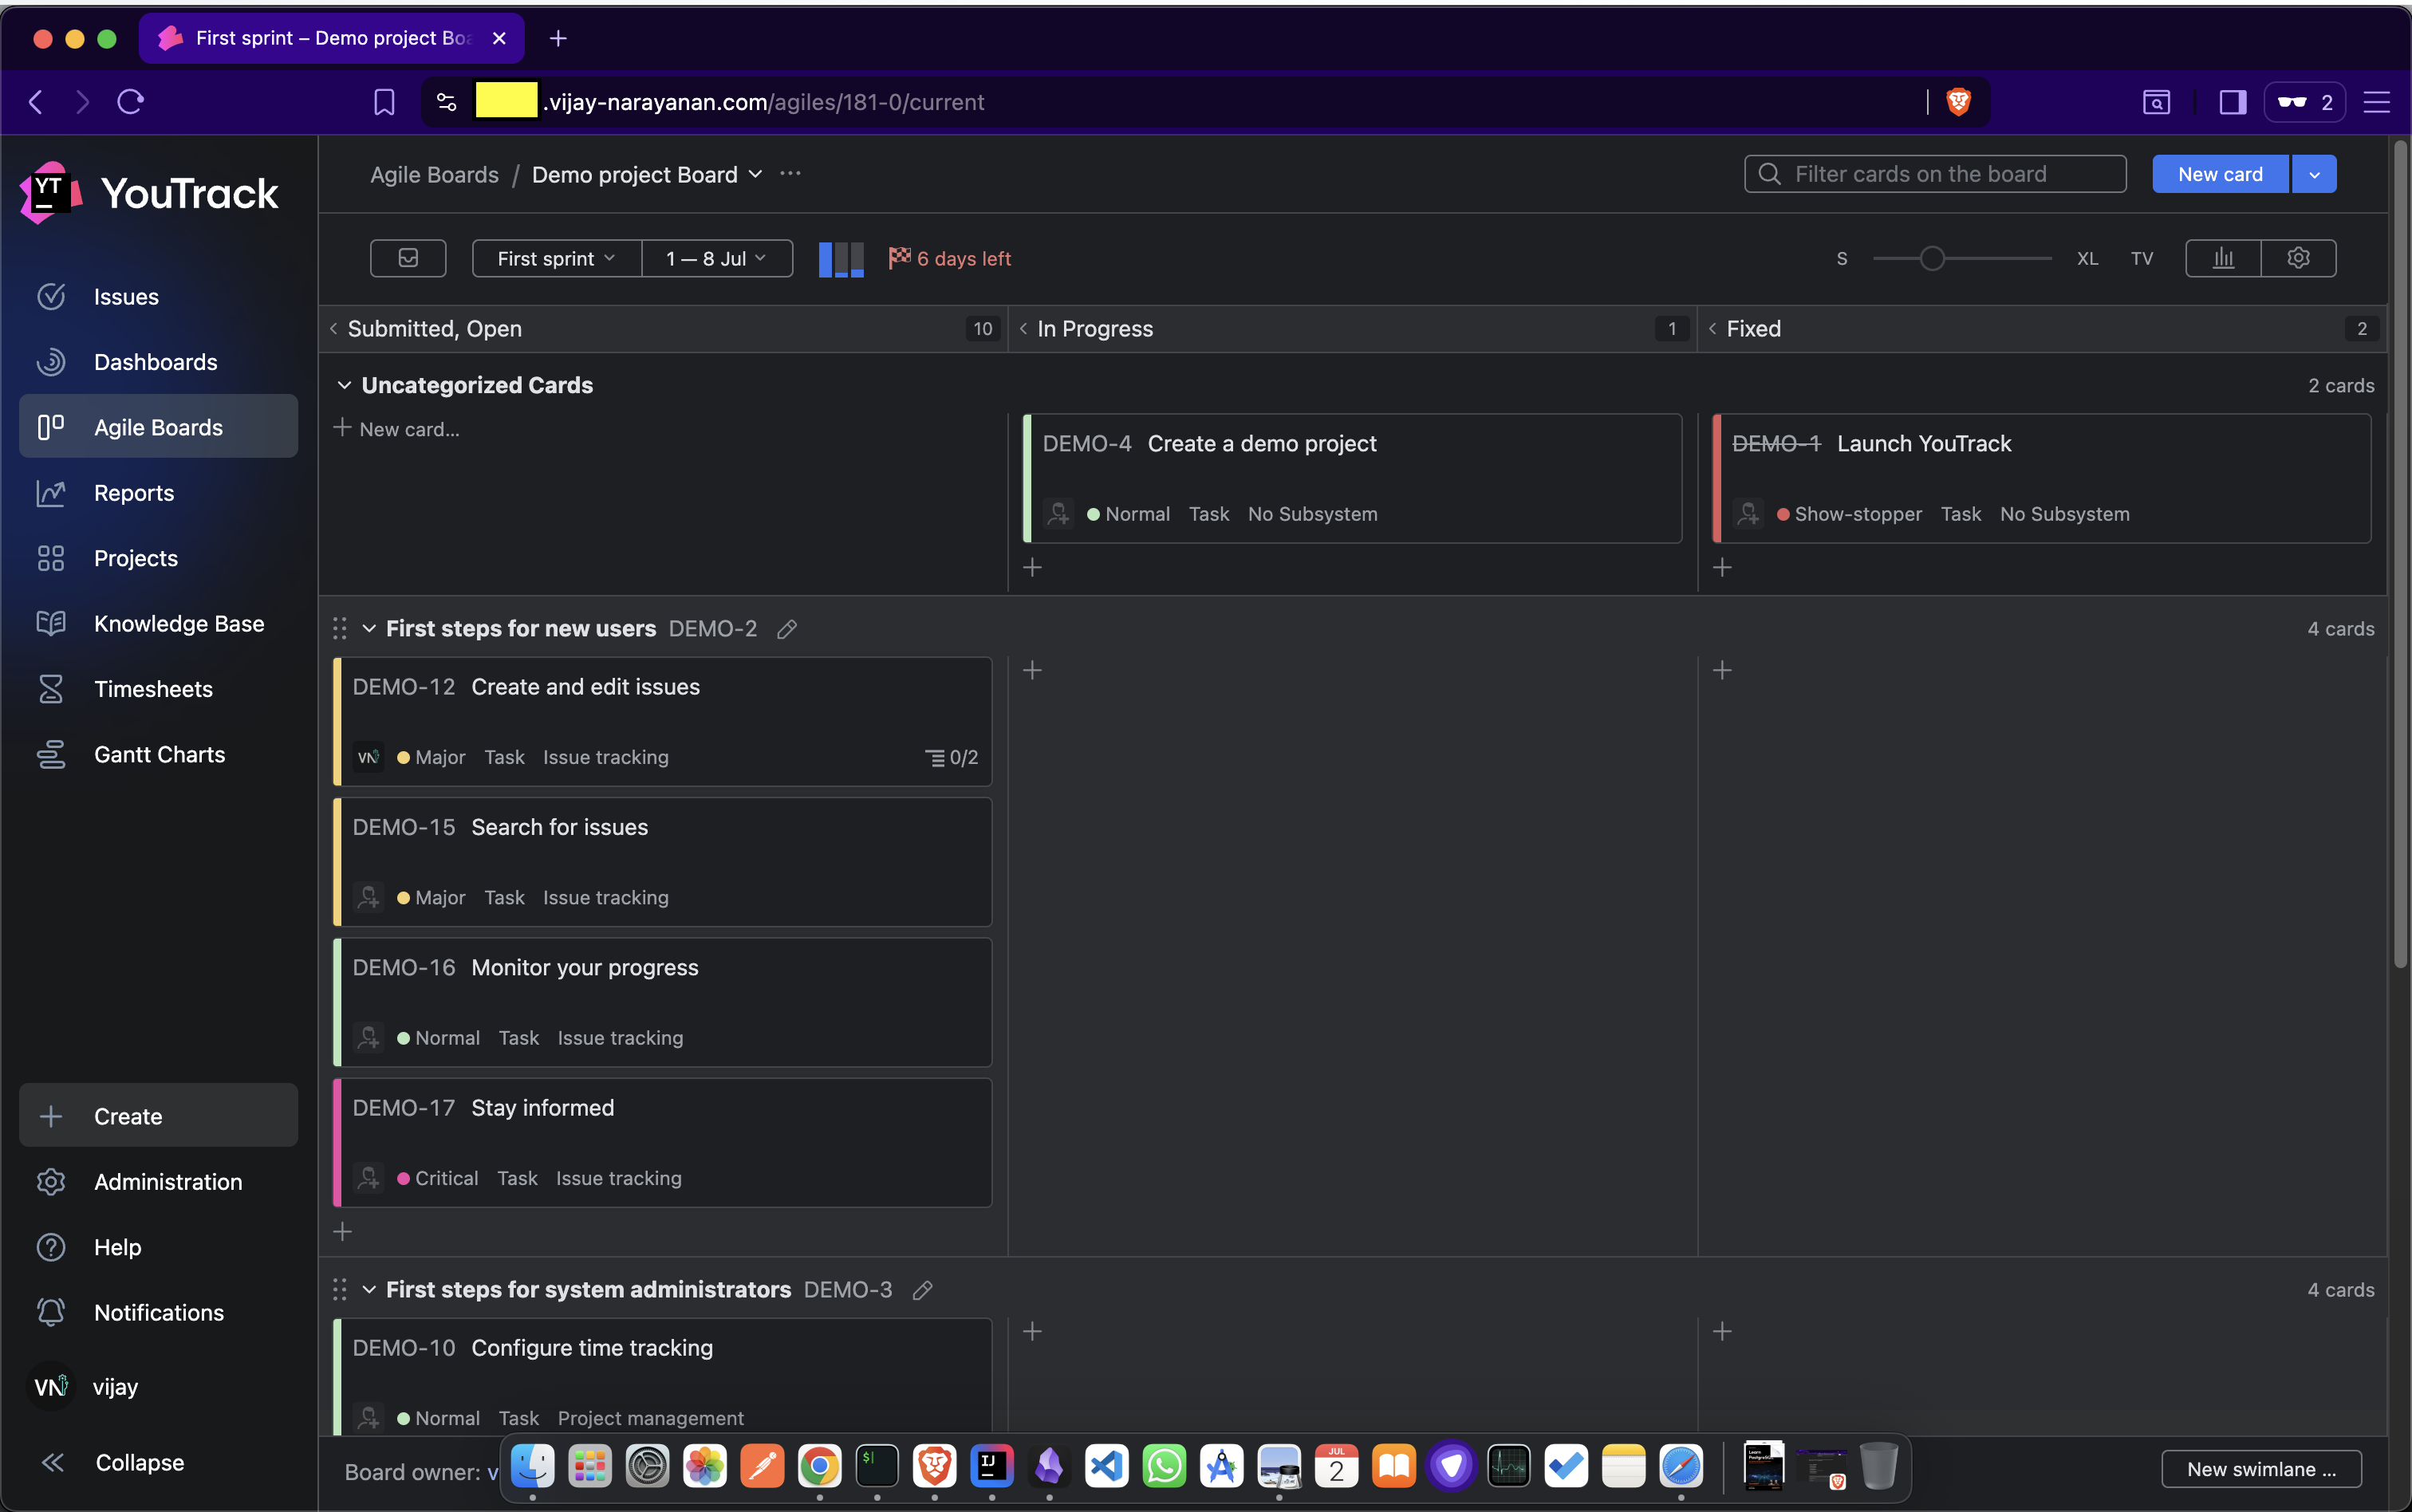The image size is (2412, 1512).
Task: Bookmark this page icon
Action: pos(384,102)
